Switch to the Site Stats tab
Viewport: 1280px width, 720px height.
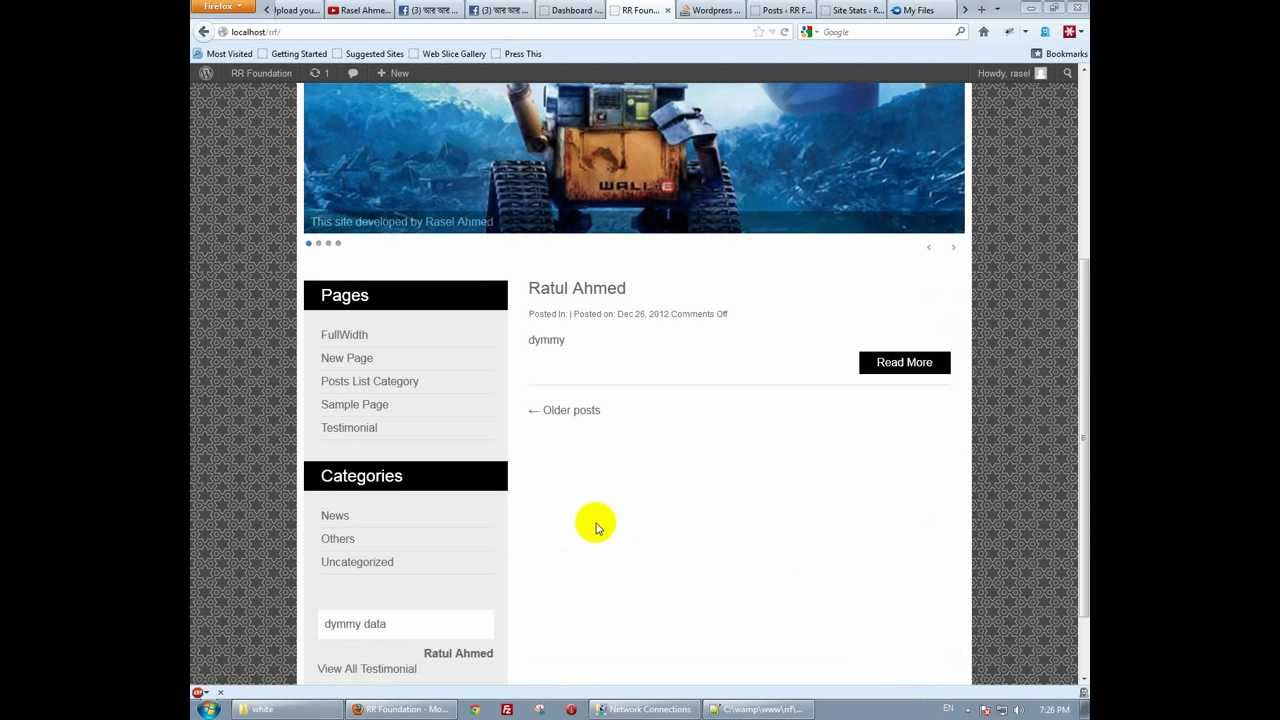850,10
